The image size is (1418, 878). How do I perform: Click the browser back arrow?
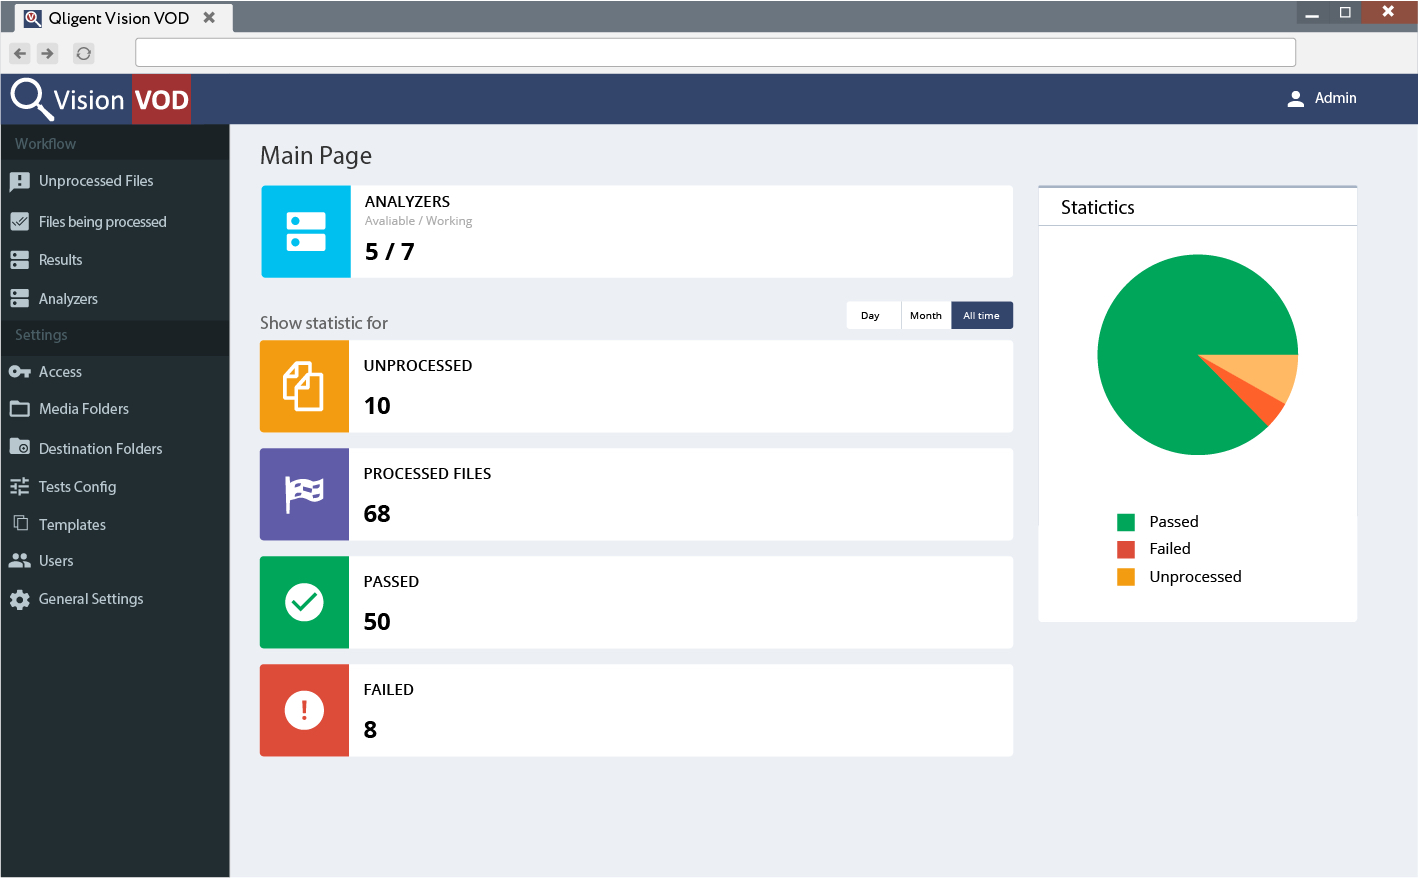(20, 53)
